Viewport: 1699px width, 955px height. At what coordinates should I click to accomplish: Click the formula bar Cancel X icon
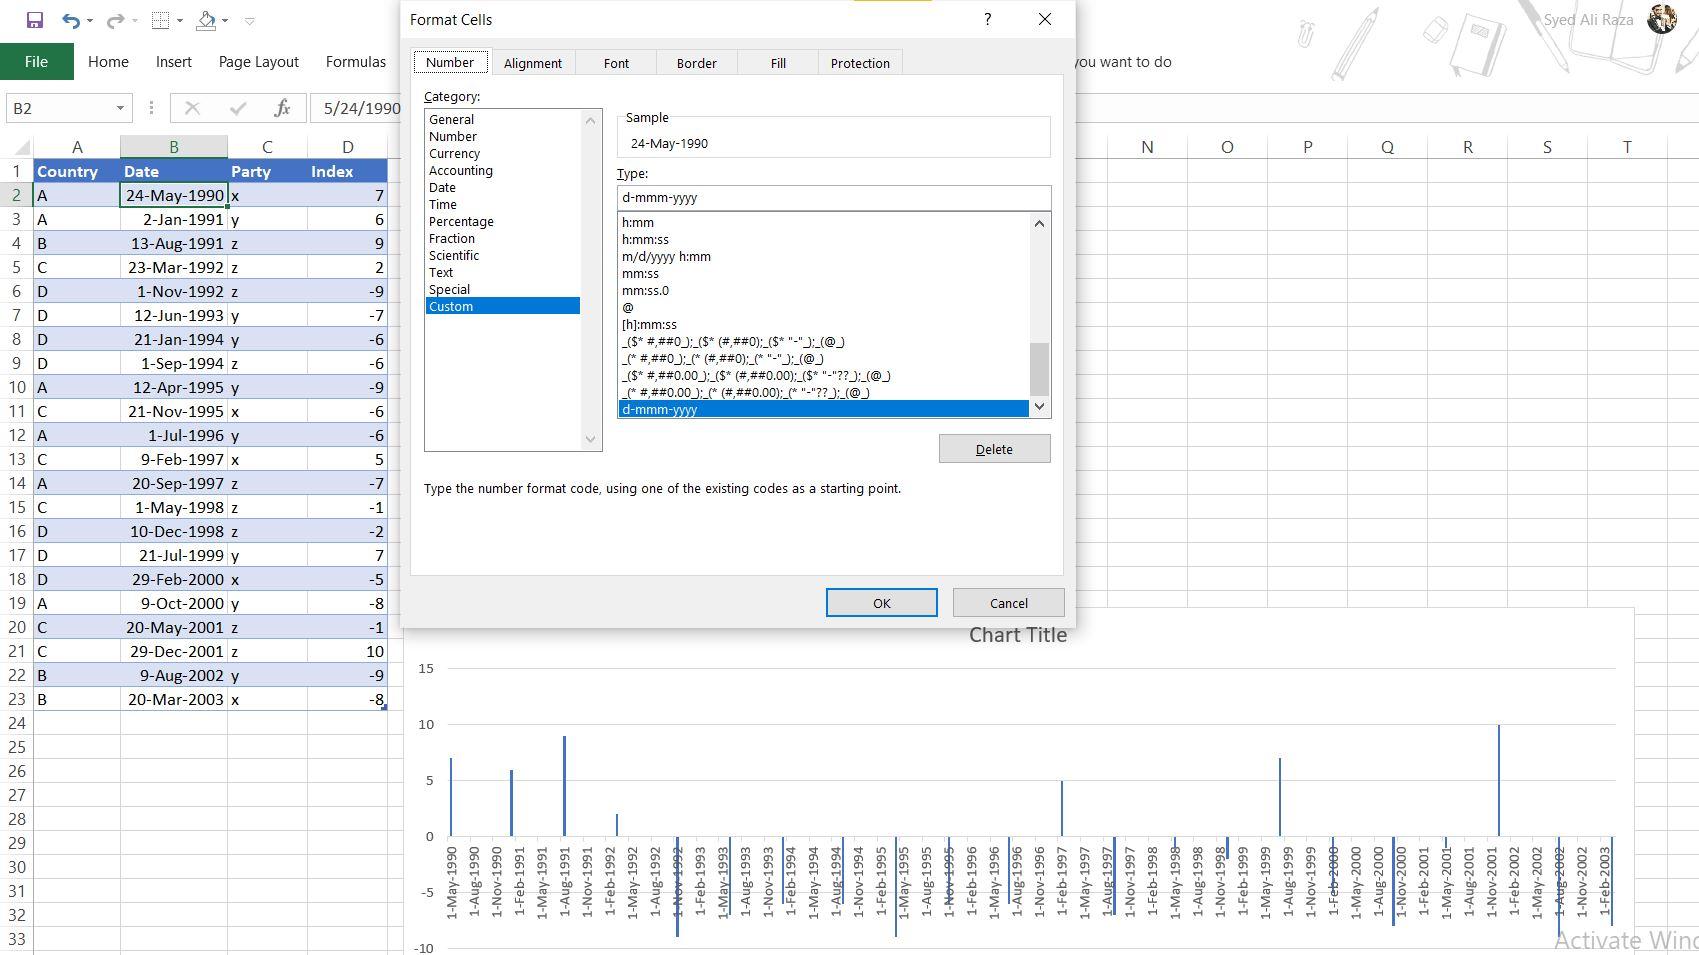point(192,108)
